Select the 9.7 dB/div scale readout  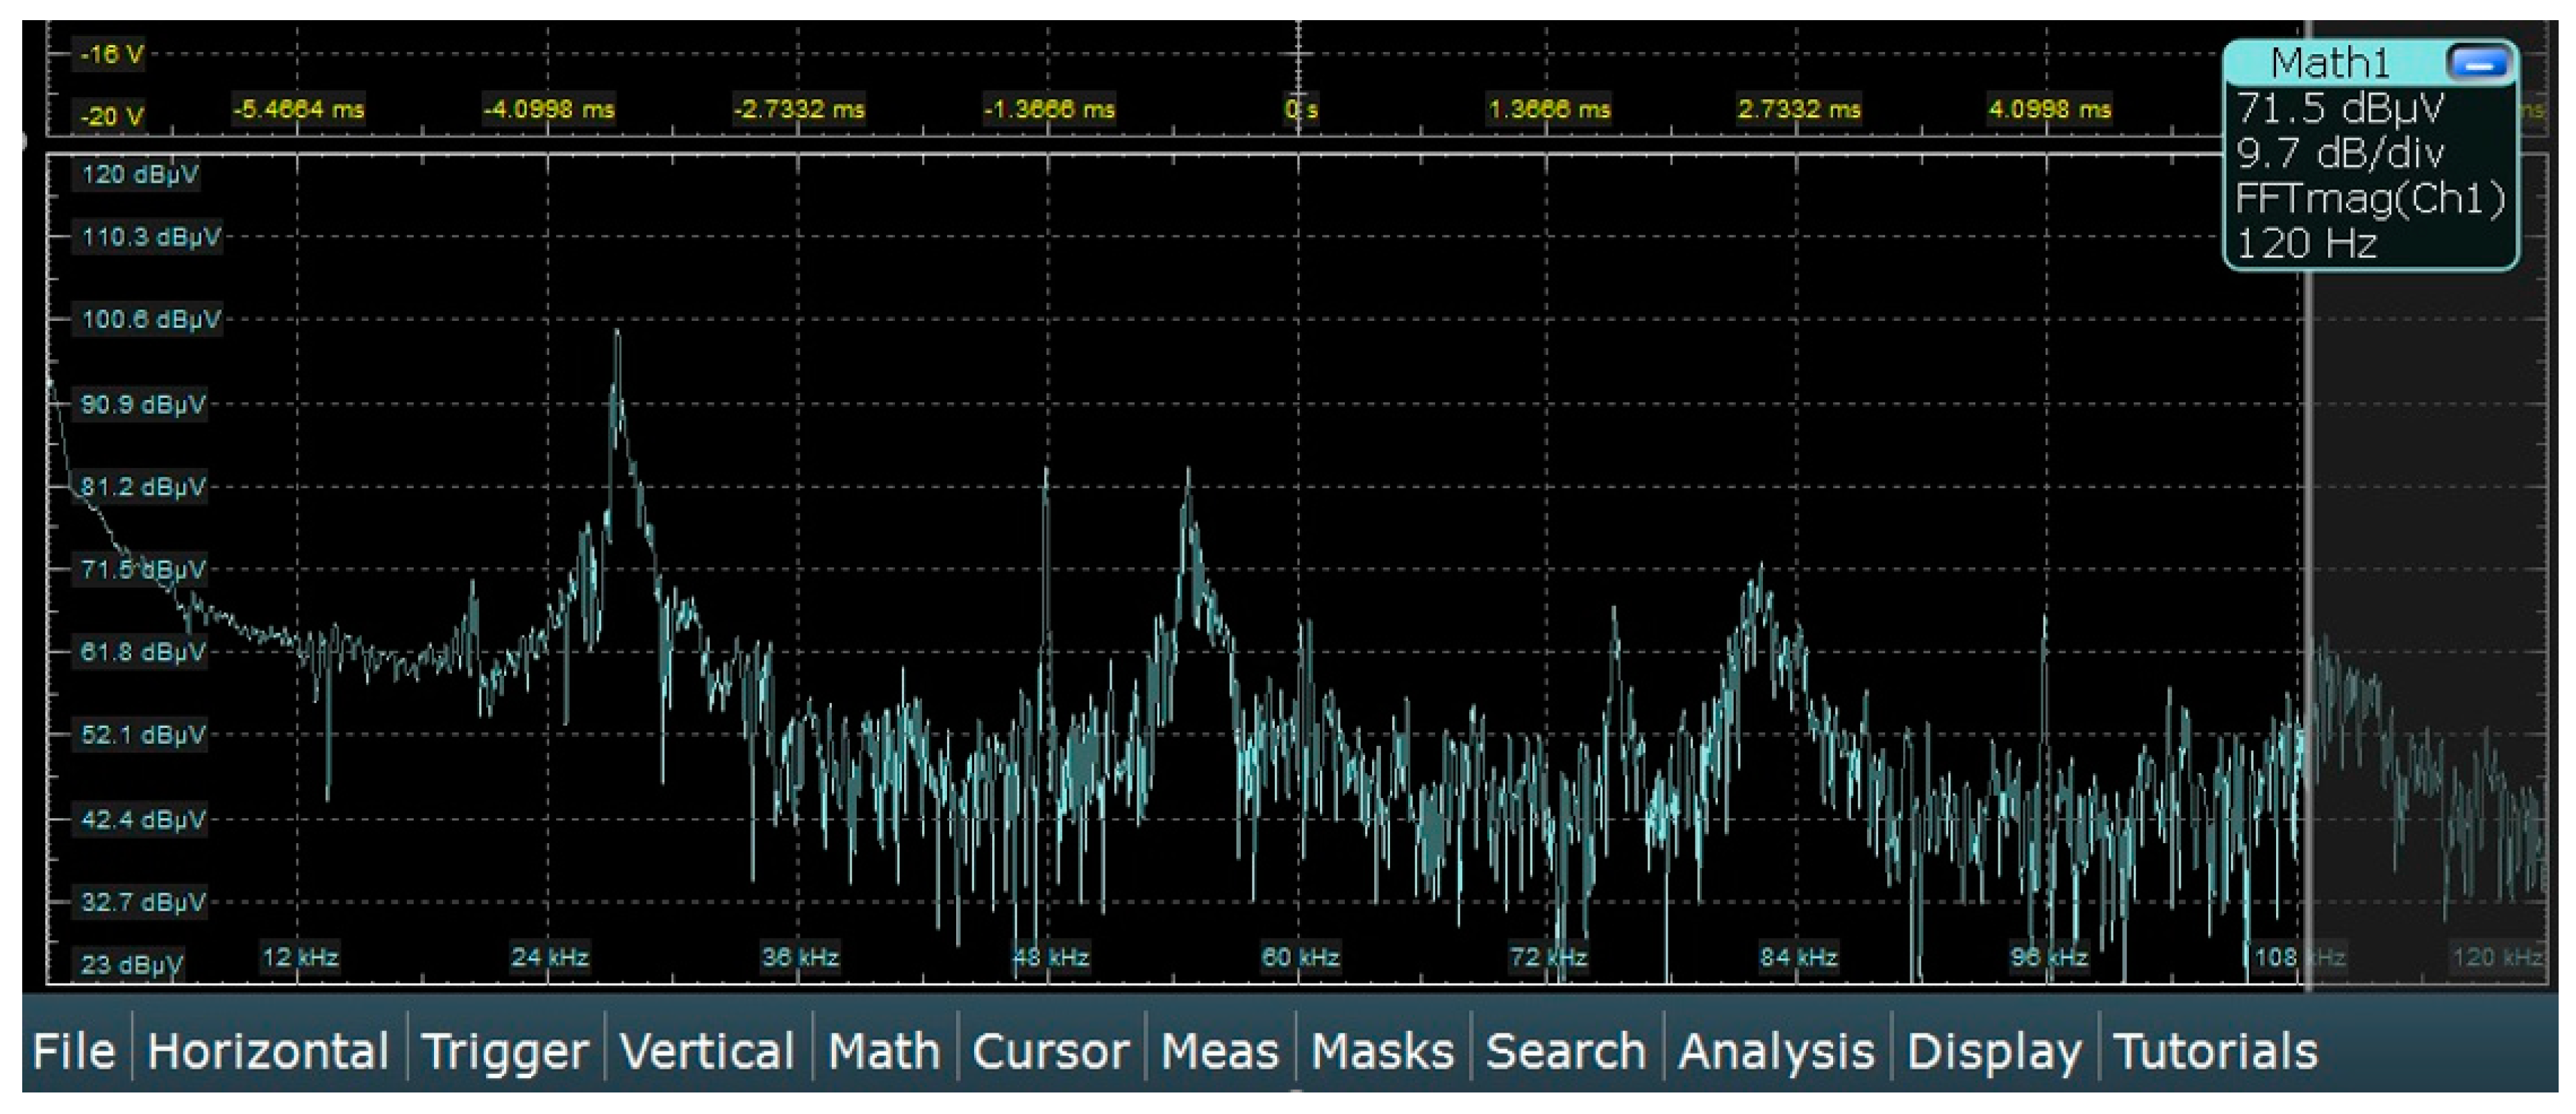[x=2339, y=154]
